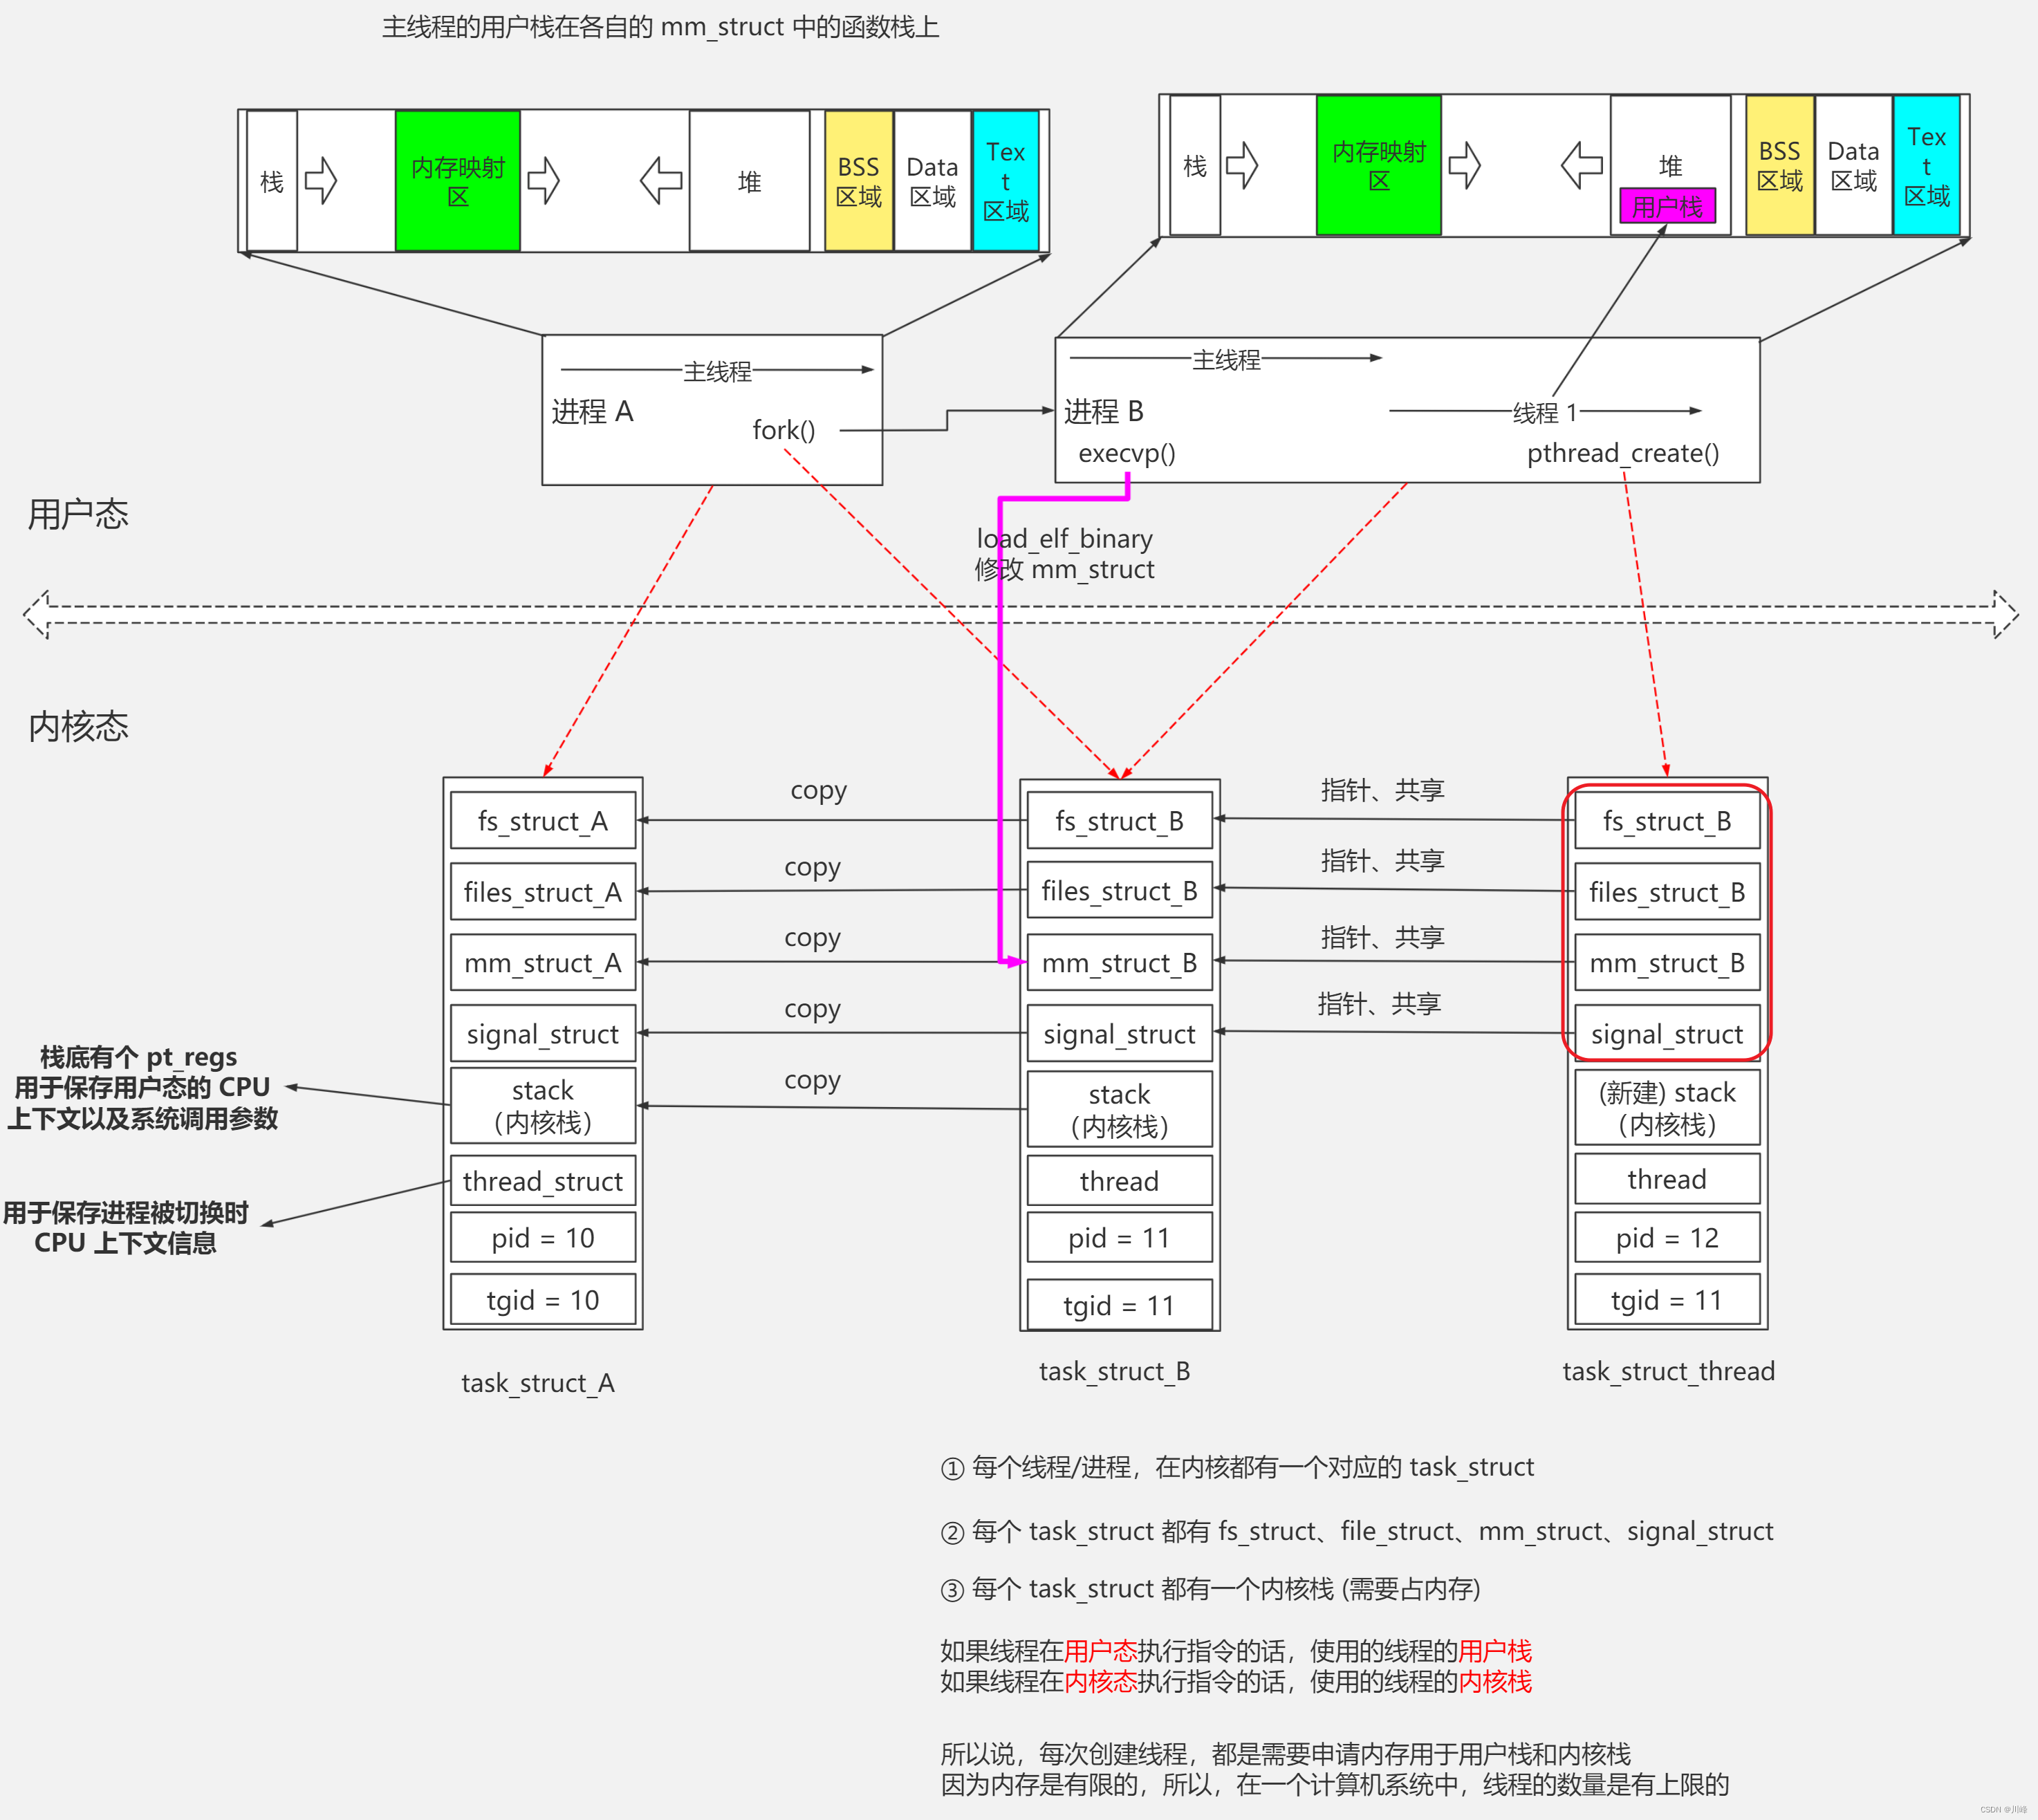Click the 进程 A label
Viewport: 2038px width, 1820px height.
click(x=593, y=411)
